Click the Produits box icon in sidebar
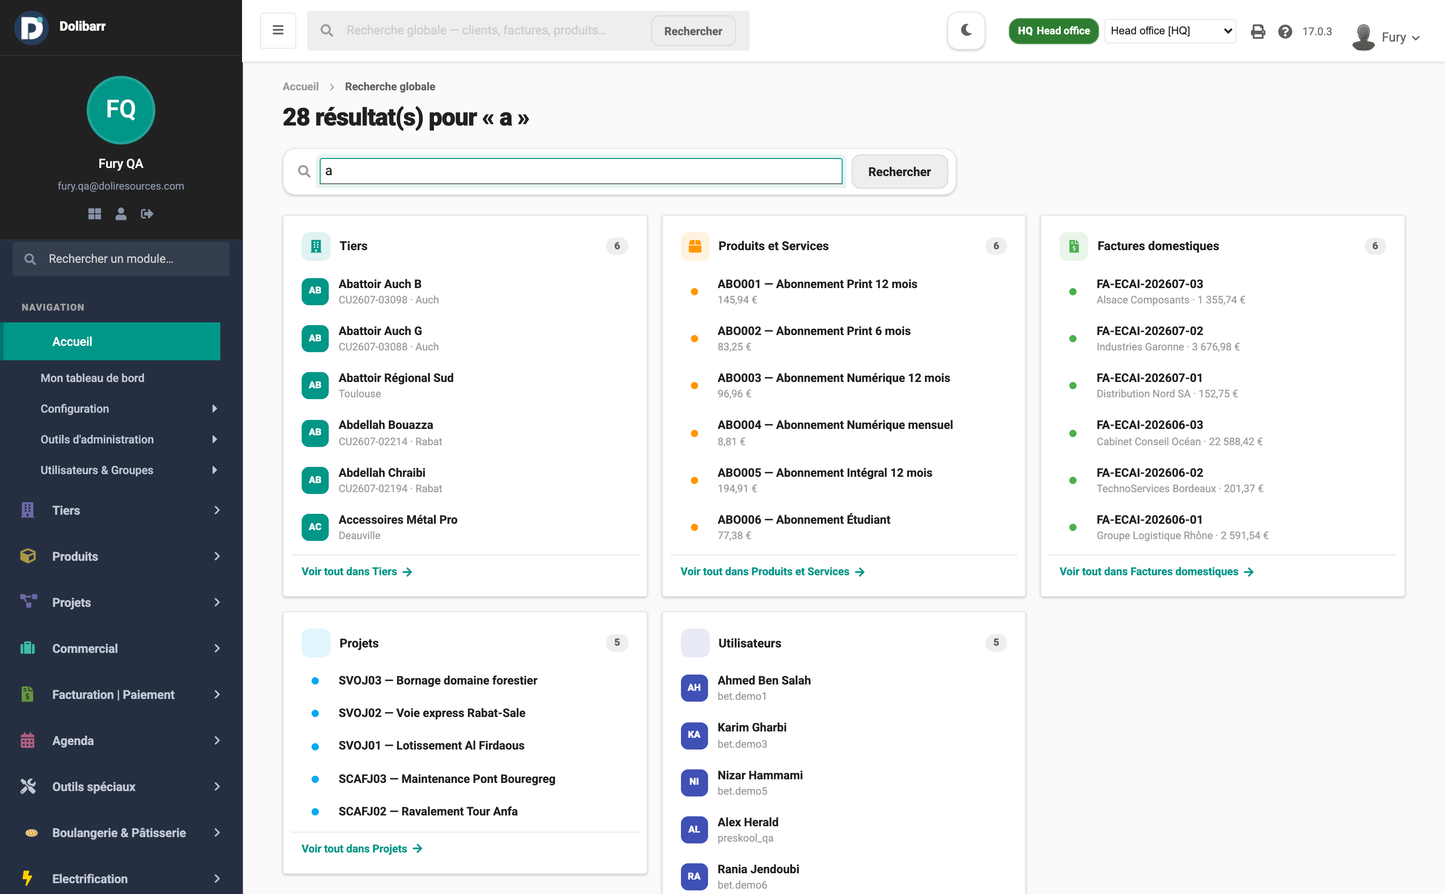 pos(28,556)
